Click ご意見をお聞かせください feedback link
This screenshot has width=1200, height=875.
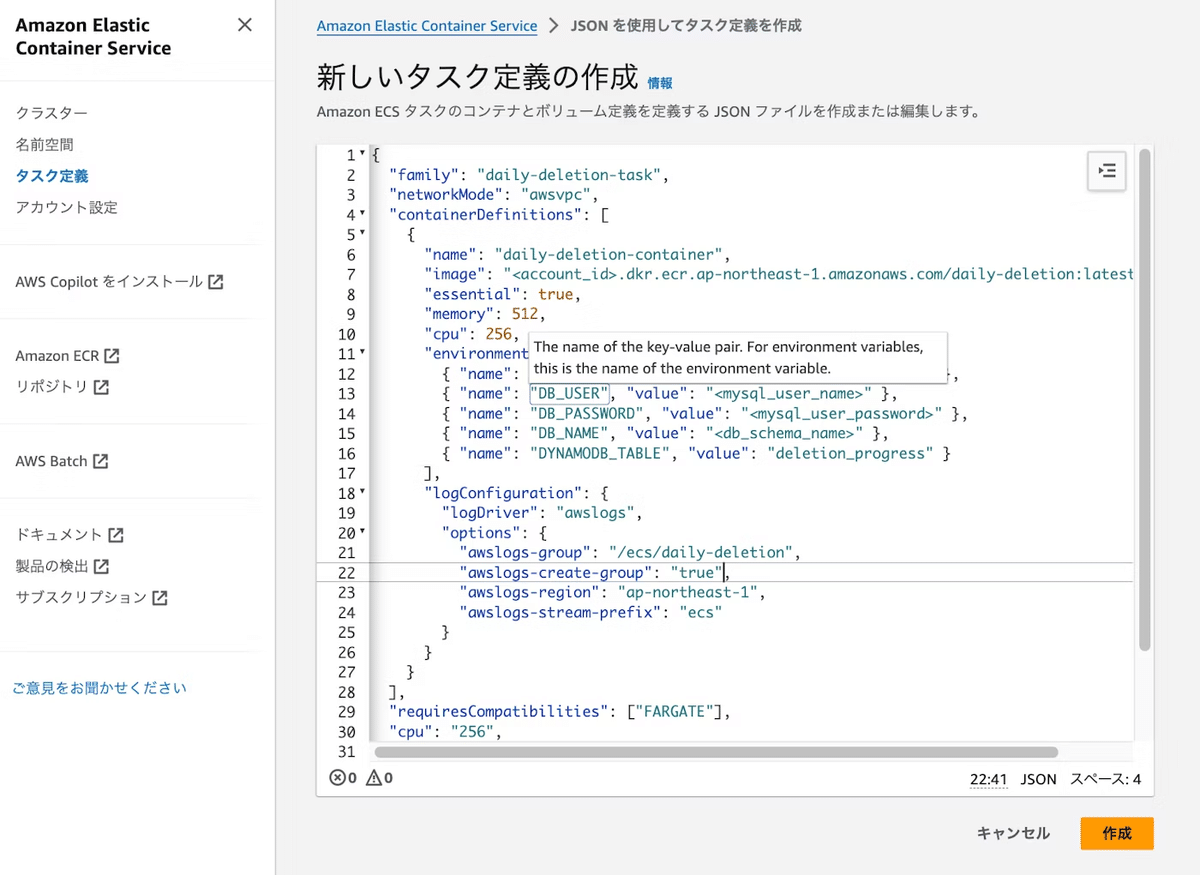pos(99,688)
